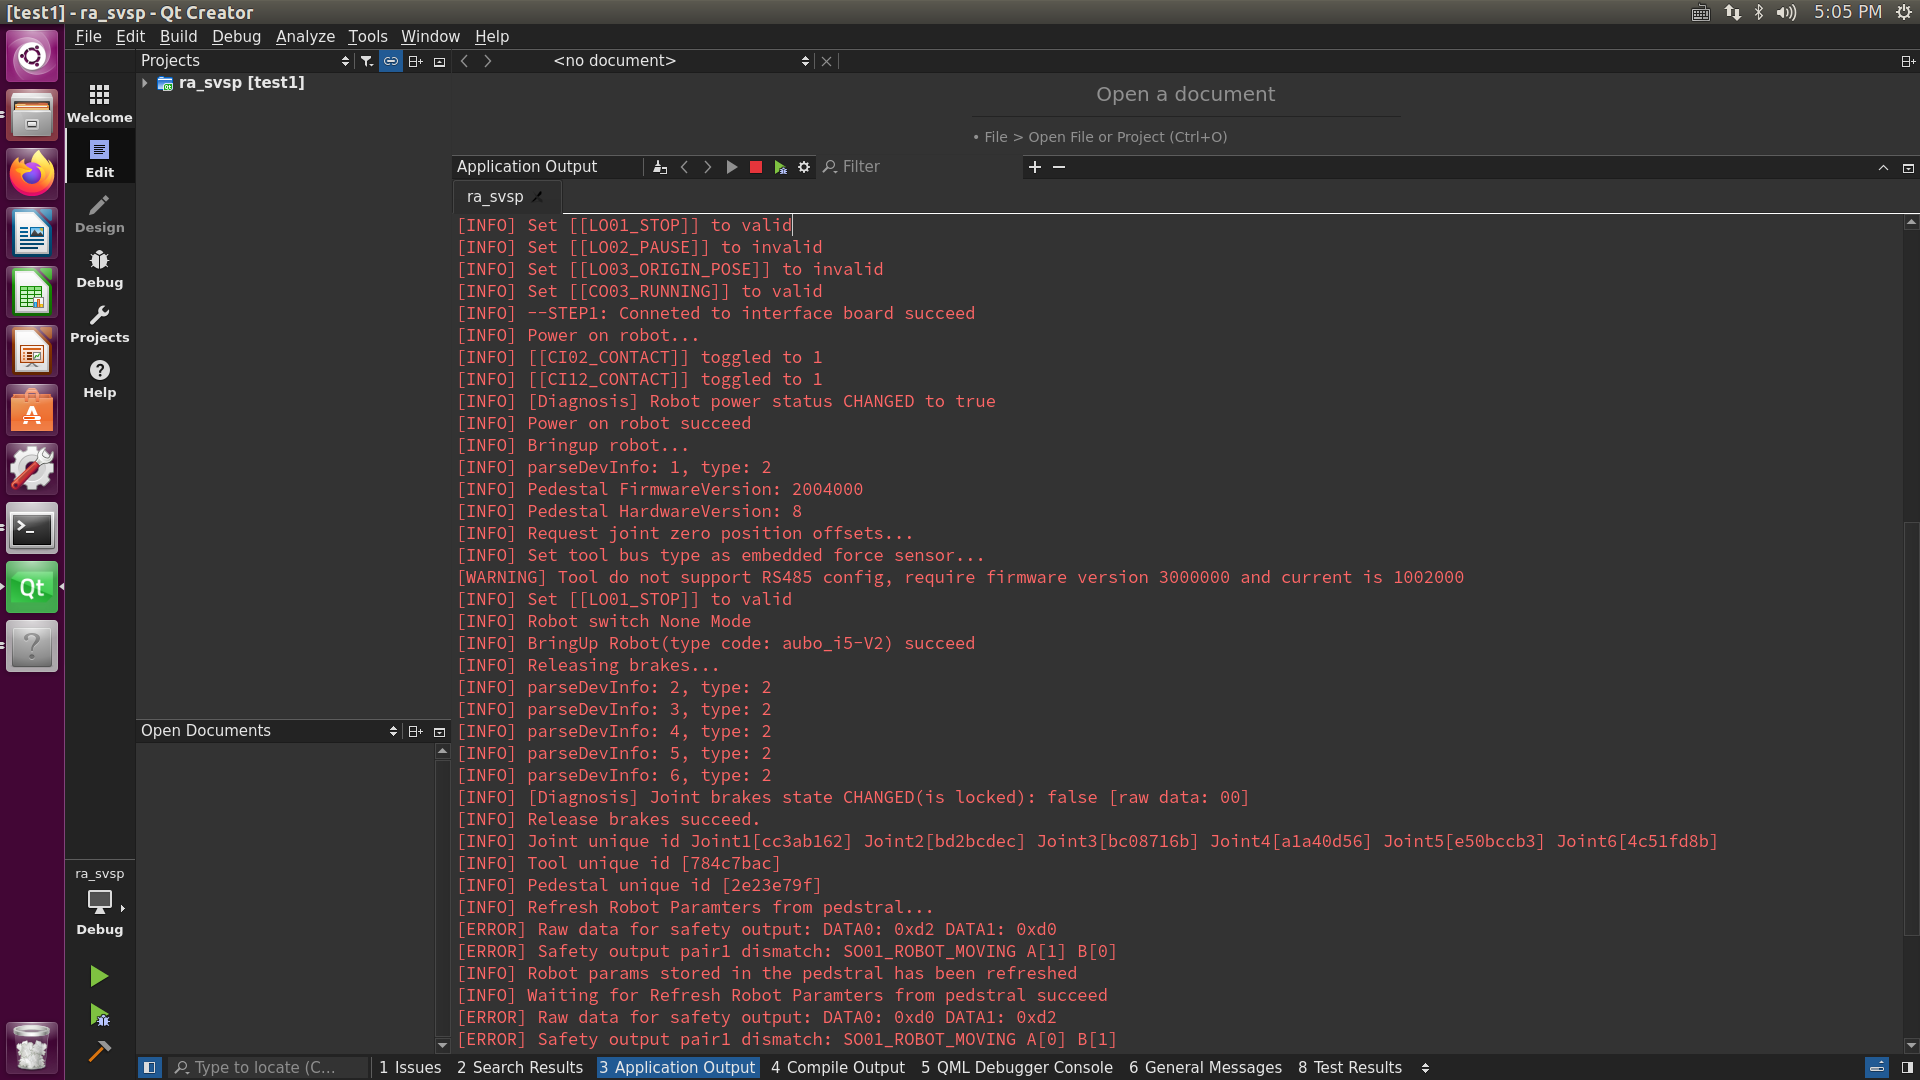Image resolution: width=1920 pixels, height=1080 pixels.
Task: Open Application Output settings gear
Action: click(x=804, y=167)
